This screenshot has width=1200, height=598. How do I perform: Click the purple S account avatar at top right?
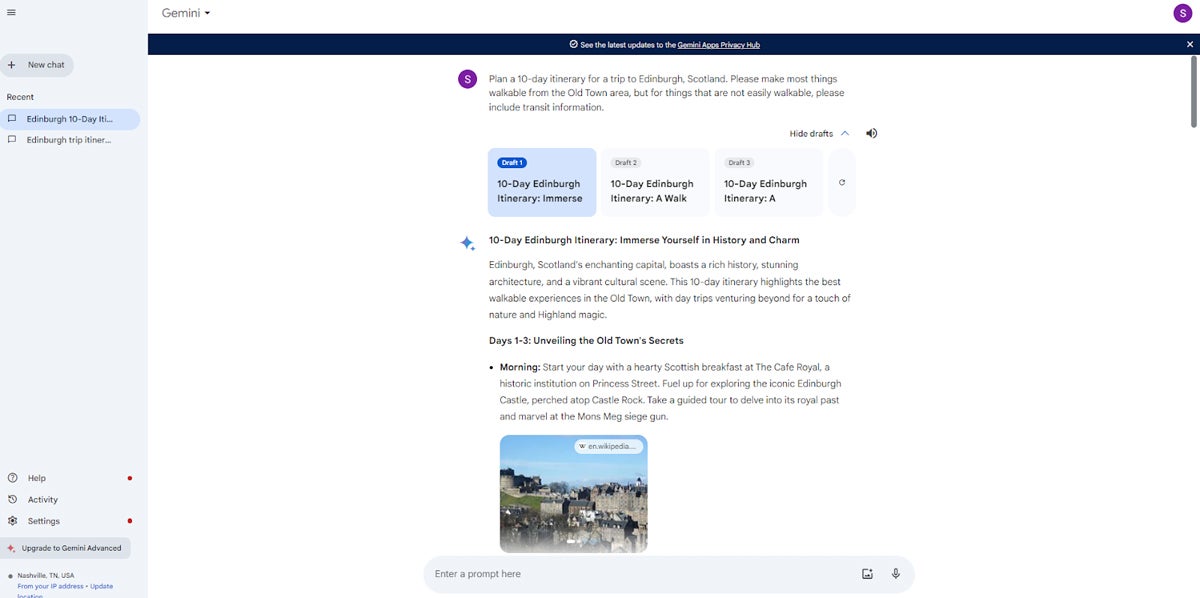tap(1182, 13)
